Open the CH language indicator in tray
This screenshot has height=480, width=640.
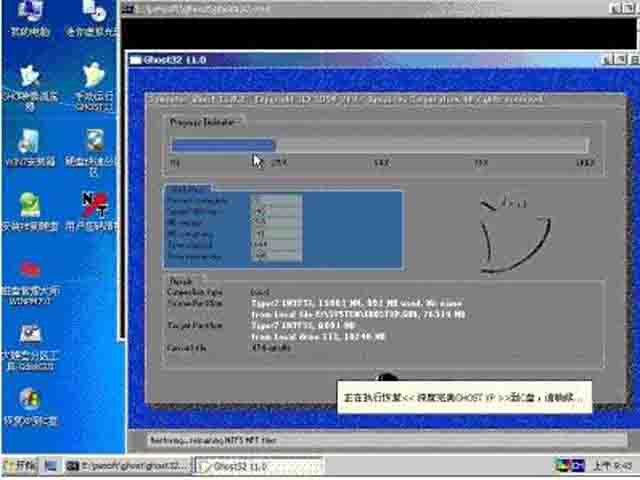tap(577, 465)
